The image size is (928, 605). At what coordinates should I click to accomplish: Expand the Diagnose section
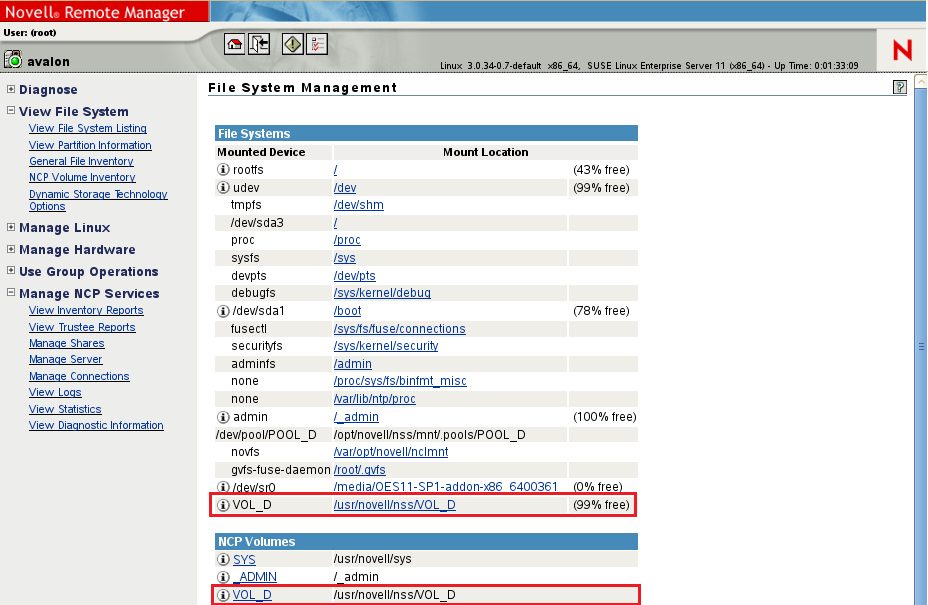coord(11,89)
